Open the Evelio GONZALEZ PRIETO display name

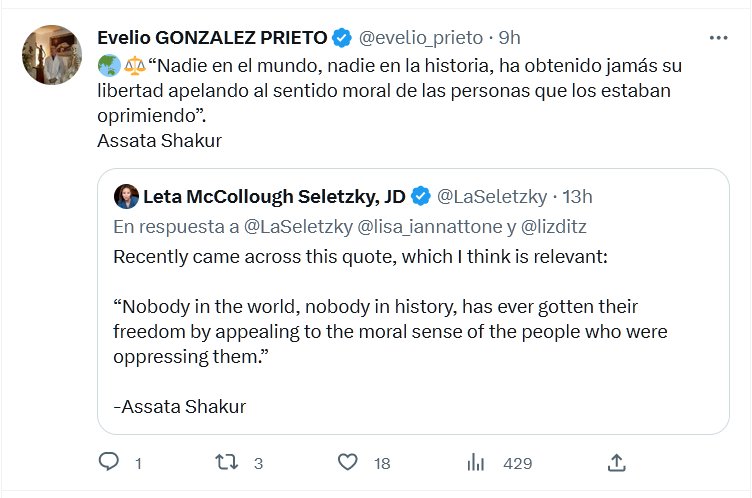pyautogui.click(x=212, y=38)
